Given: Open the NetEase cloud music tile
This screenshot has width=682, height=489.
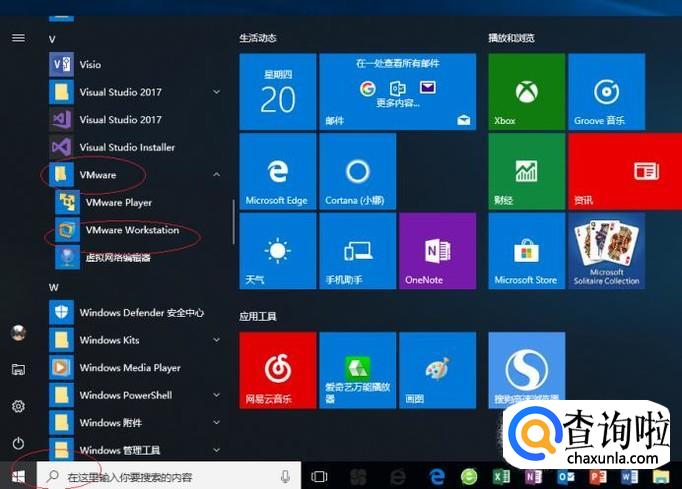Looking at the screenshot, I should point(277,370).
